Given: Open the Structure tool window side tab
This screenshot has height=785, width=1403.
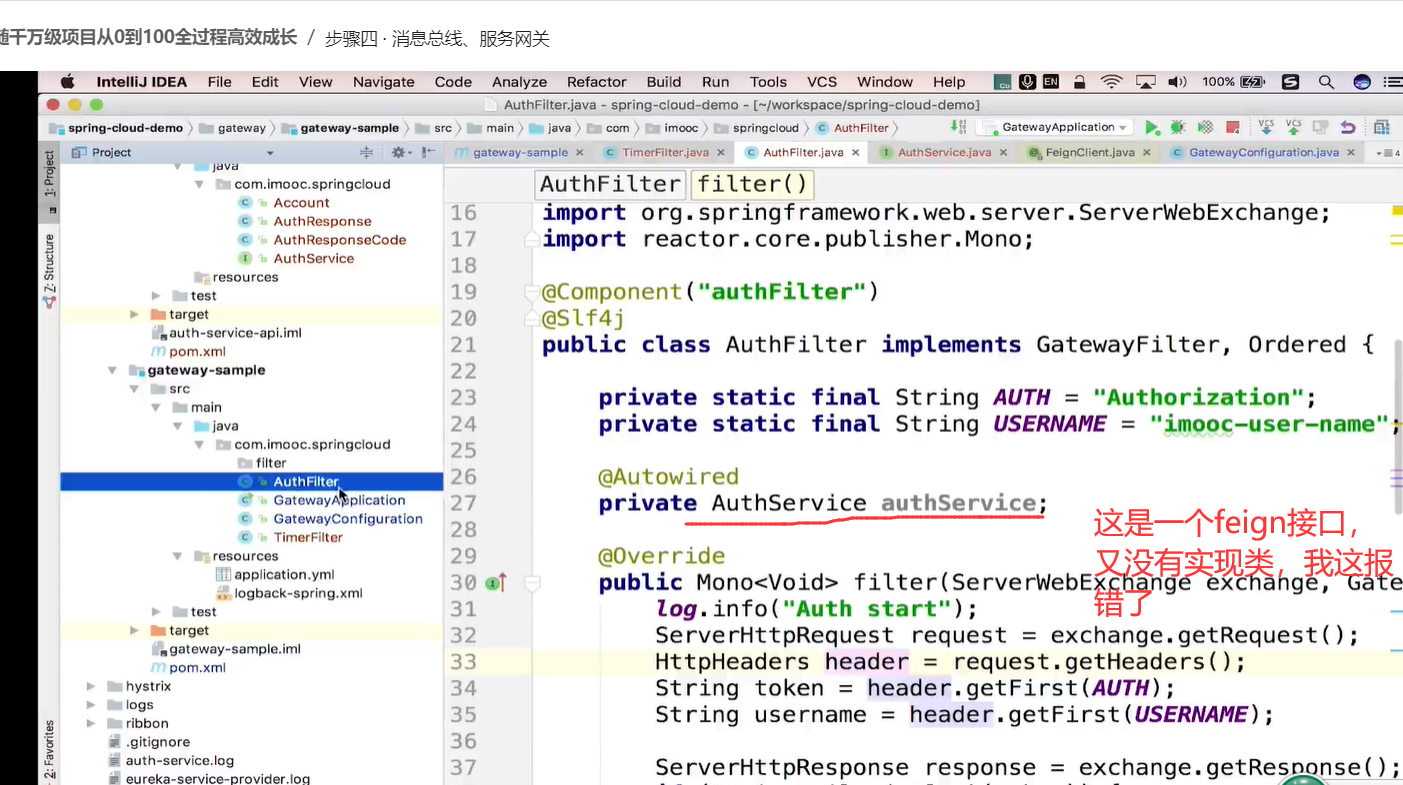Looking at the screenshot, I should pyautogui.click(x=49, y=270).
